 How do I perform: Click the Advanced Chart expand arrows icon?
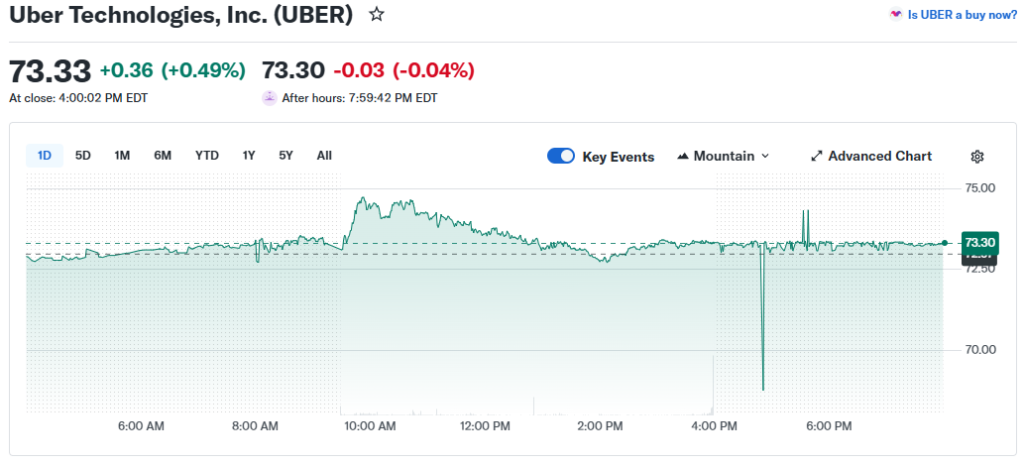(x=816, y=156)
